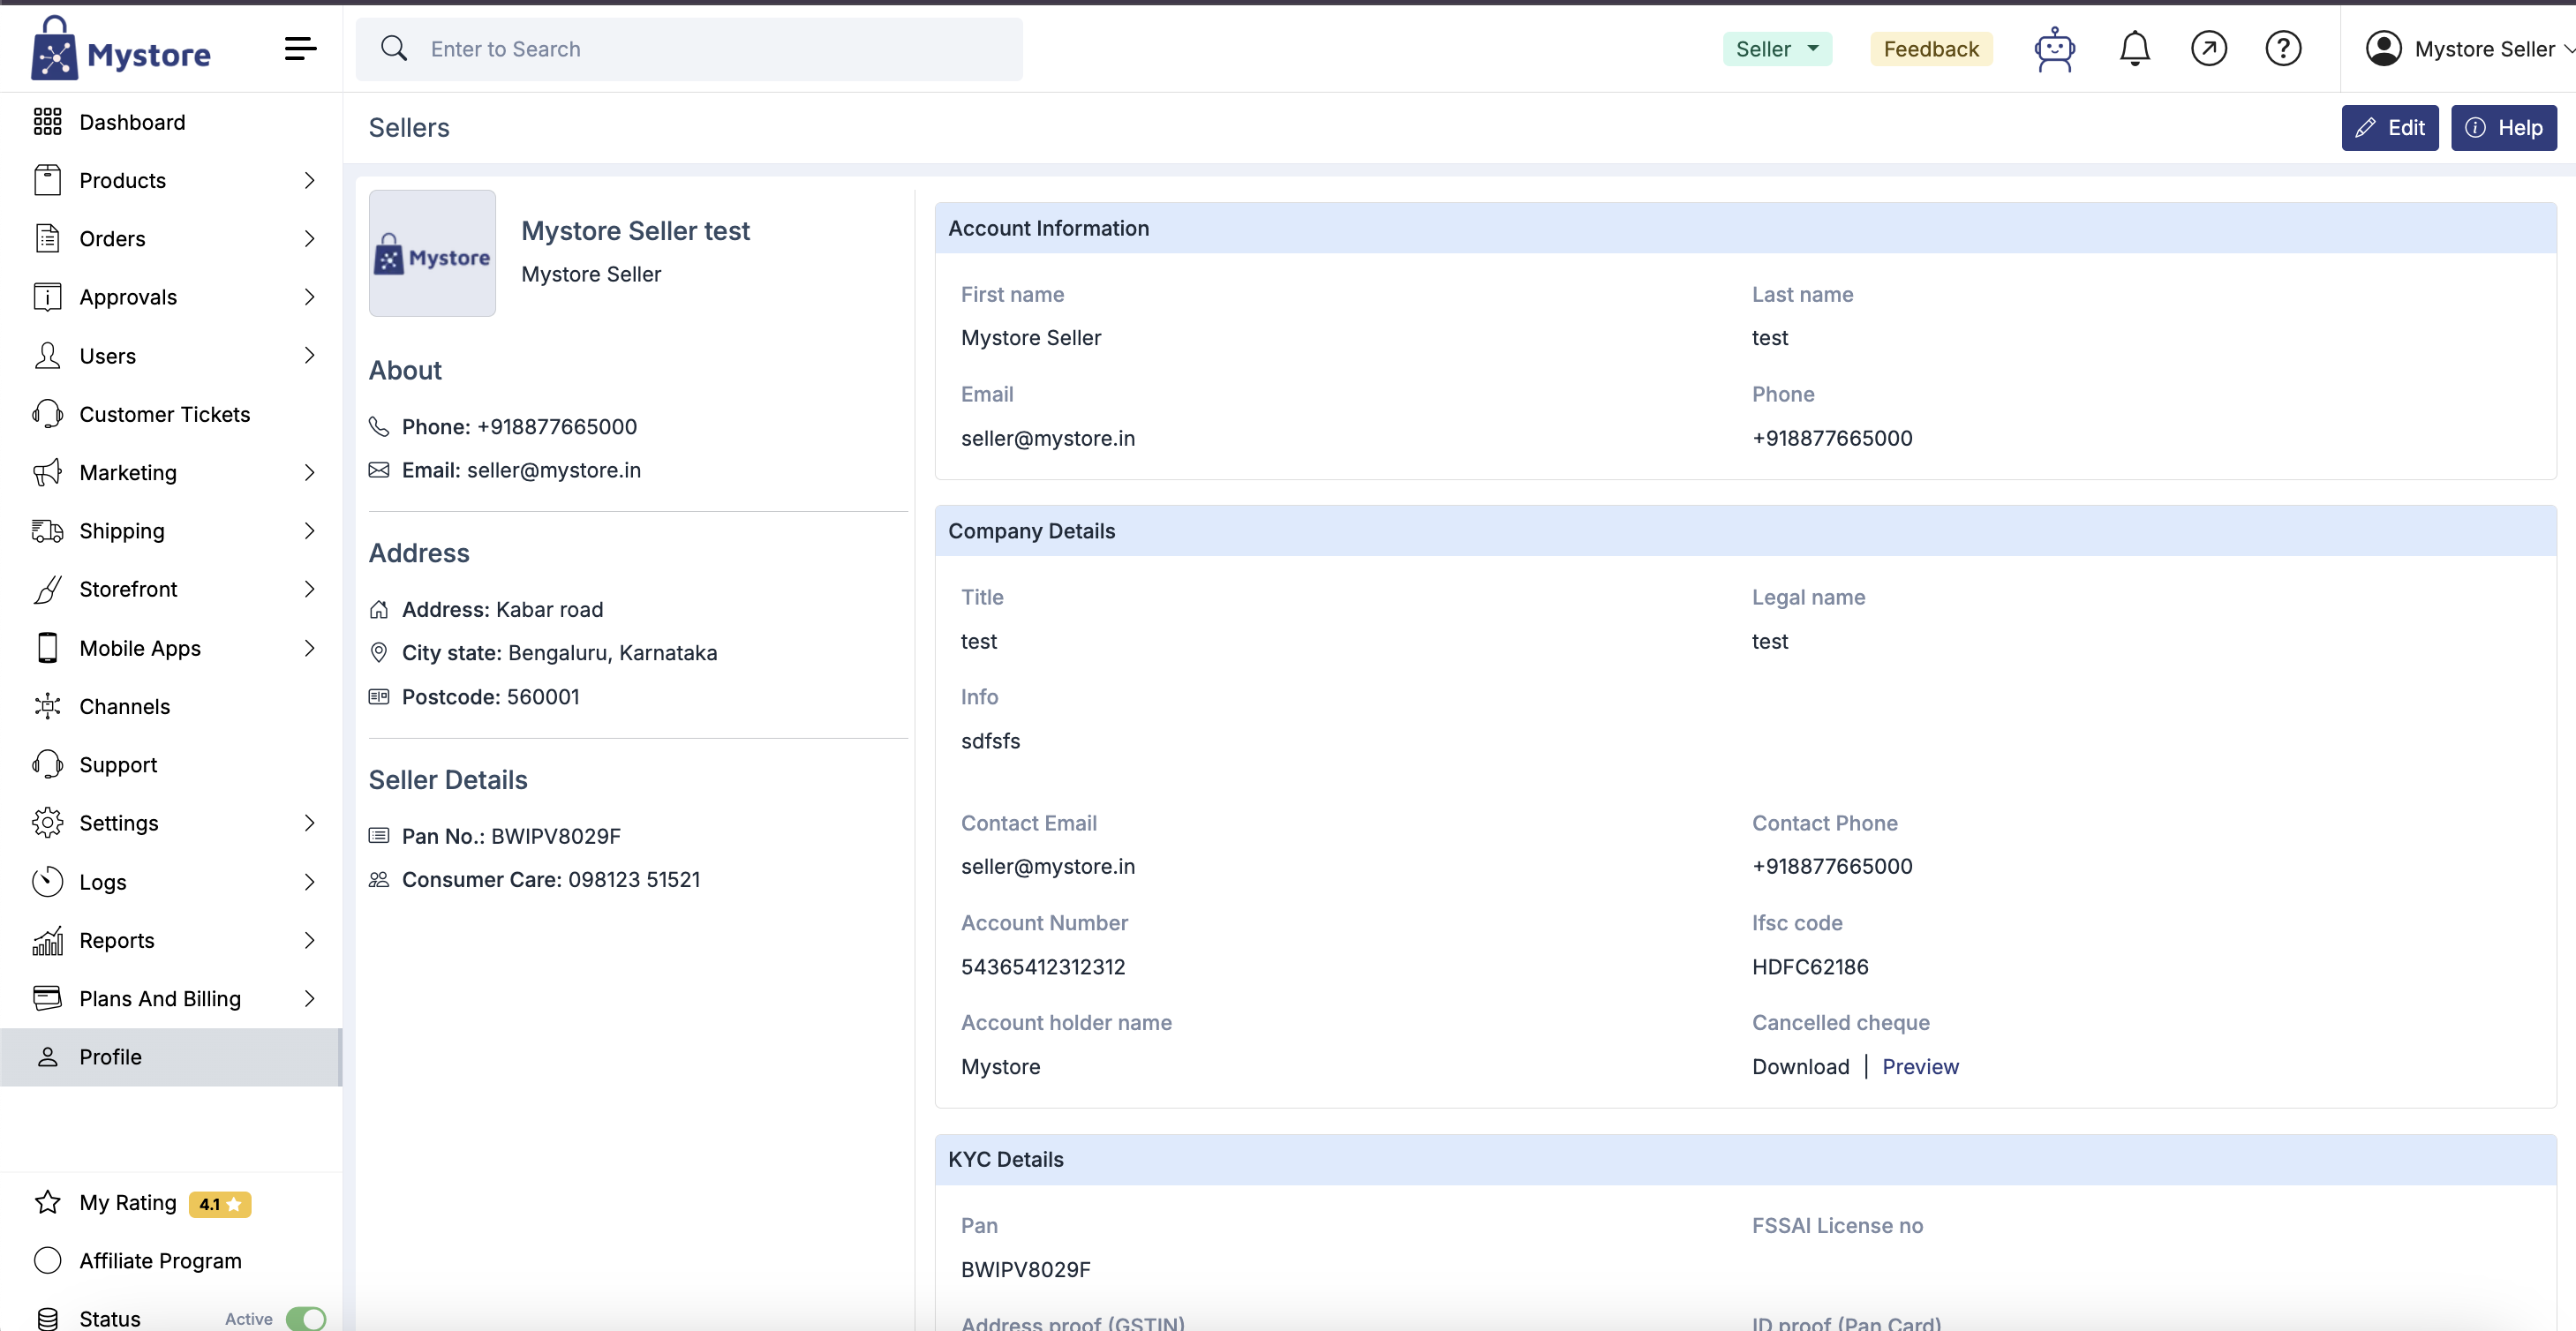
Task: Focus the Enter to Search field
Action: (x=689, y=49)
